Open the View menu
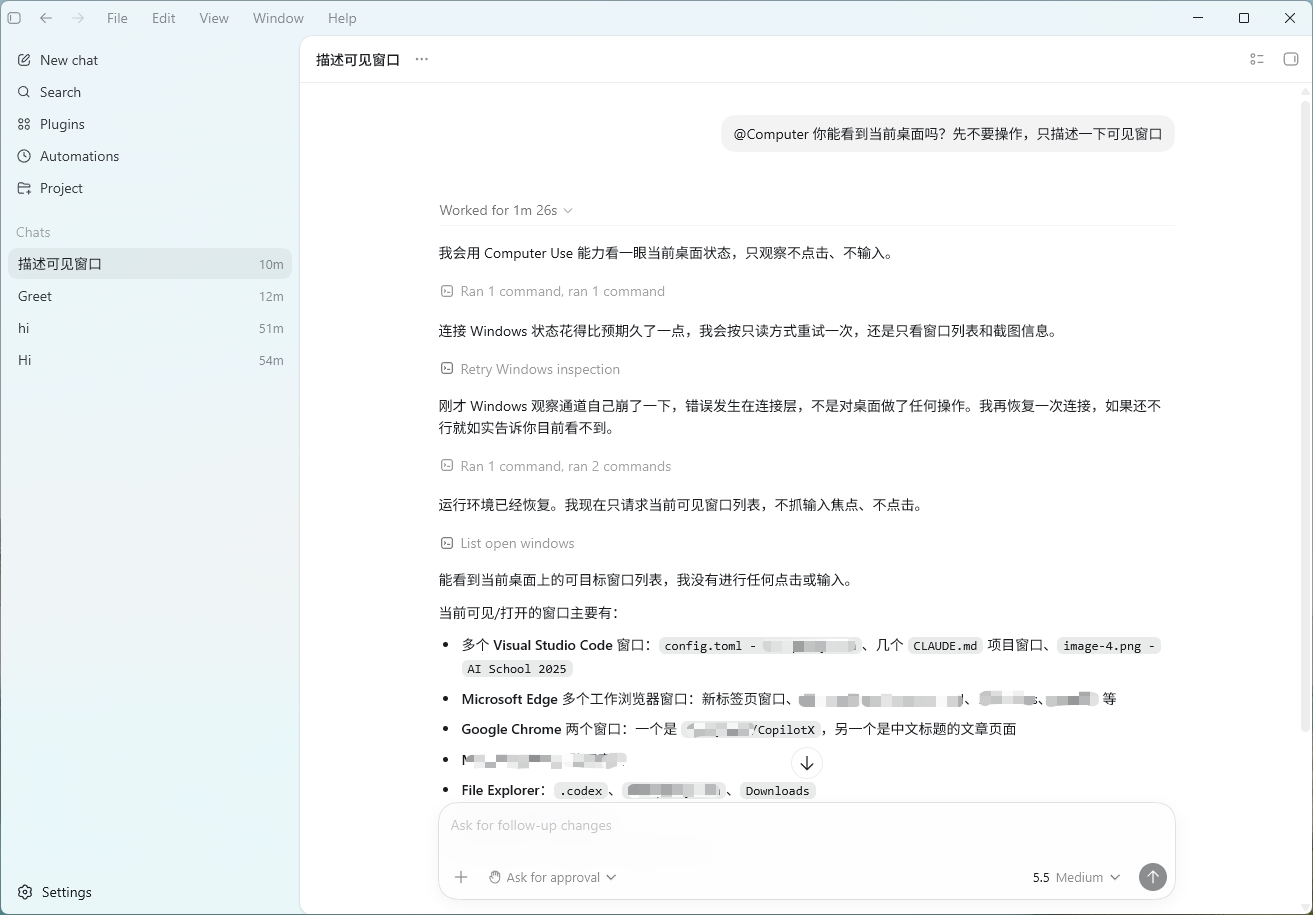The width and height of the screenshot is (1313, 915). tap(214, 18)
